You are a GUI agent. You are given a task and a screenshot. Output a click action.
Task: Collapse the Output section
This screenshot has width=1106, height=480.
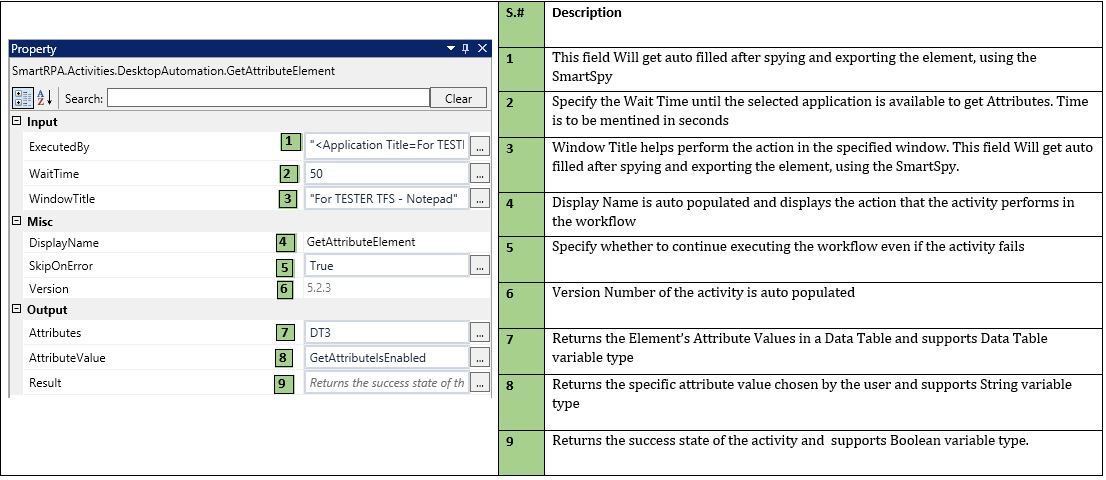coord(16,310)
